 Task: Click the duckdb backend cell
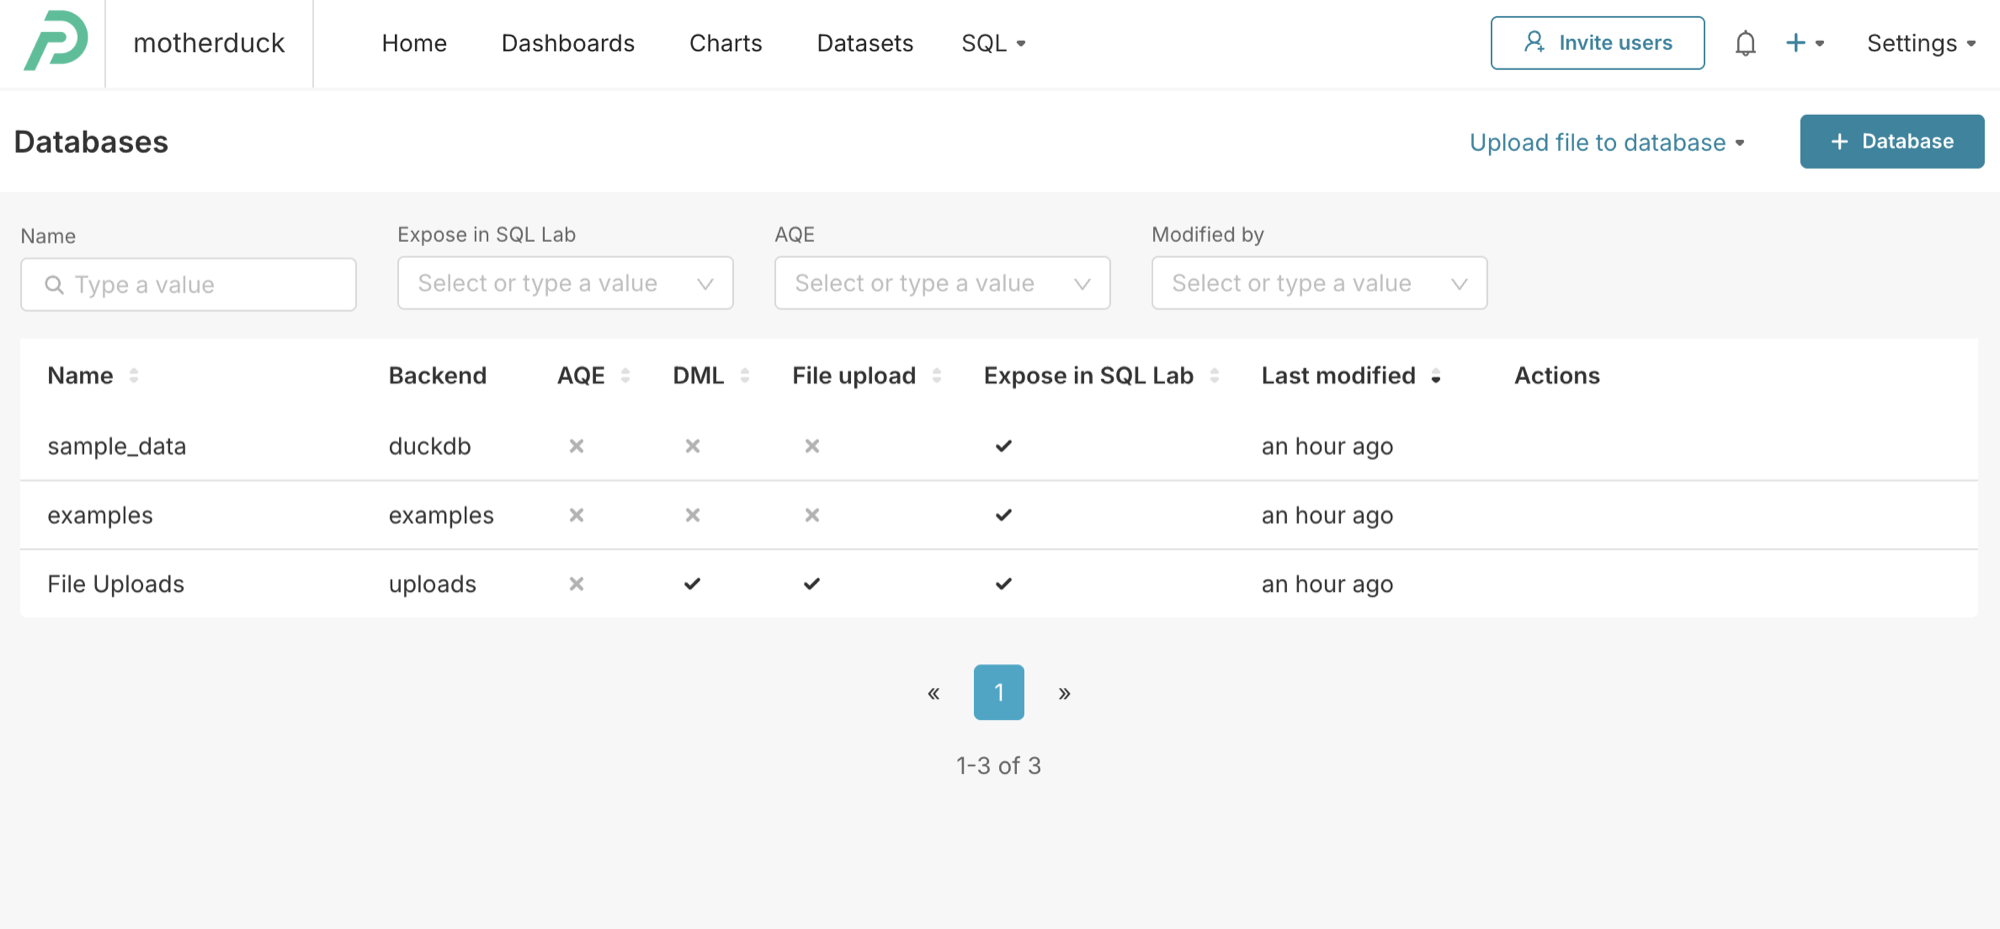(430, 446)
